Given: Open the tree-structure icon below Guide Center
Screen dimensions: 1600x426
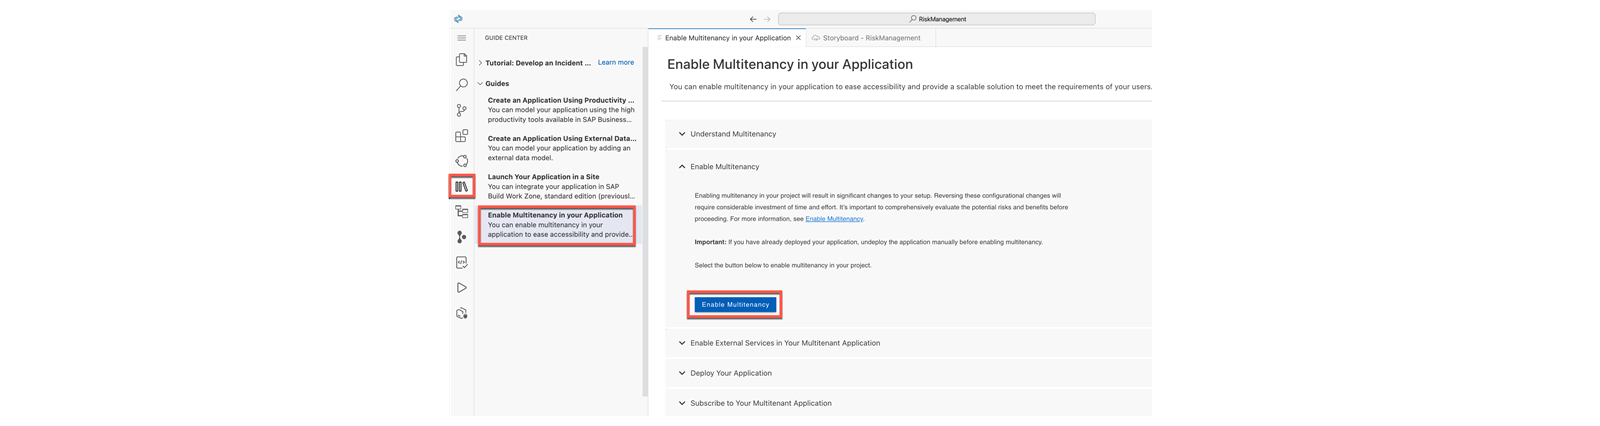Looking at the screenshot, I should [x=461, y=212].
